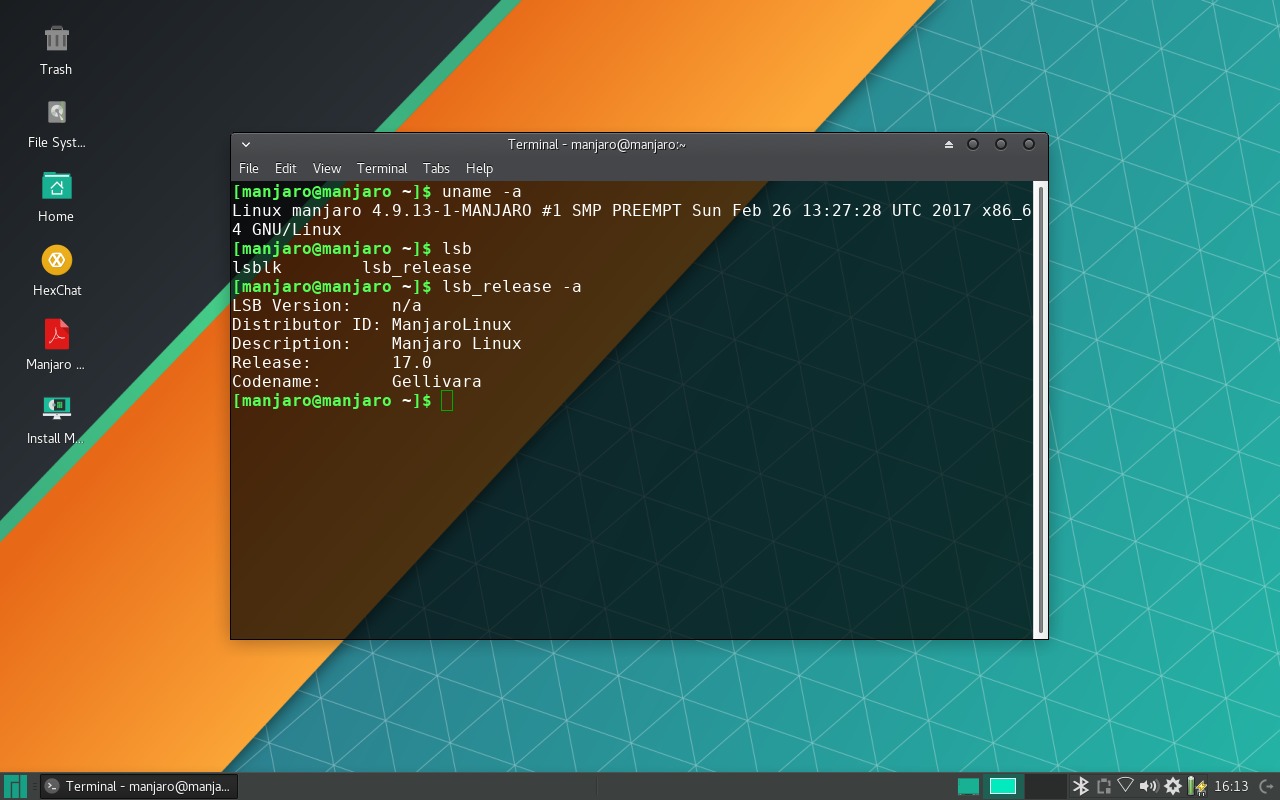Open the Manjaro application menu in the panel

(x=15, y=786)
